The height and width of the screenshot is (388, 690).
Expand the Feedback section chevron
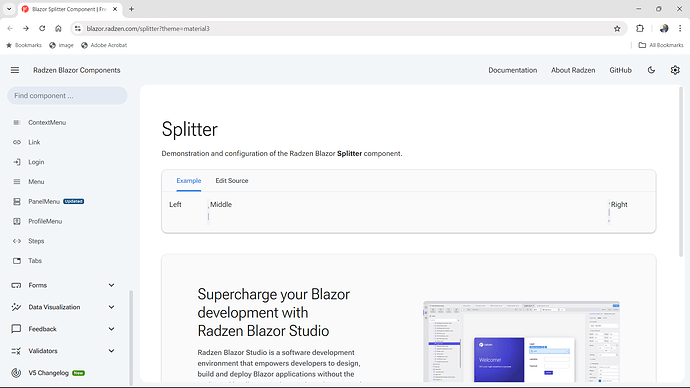[x=111, y=329]
